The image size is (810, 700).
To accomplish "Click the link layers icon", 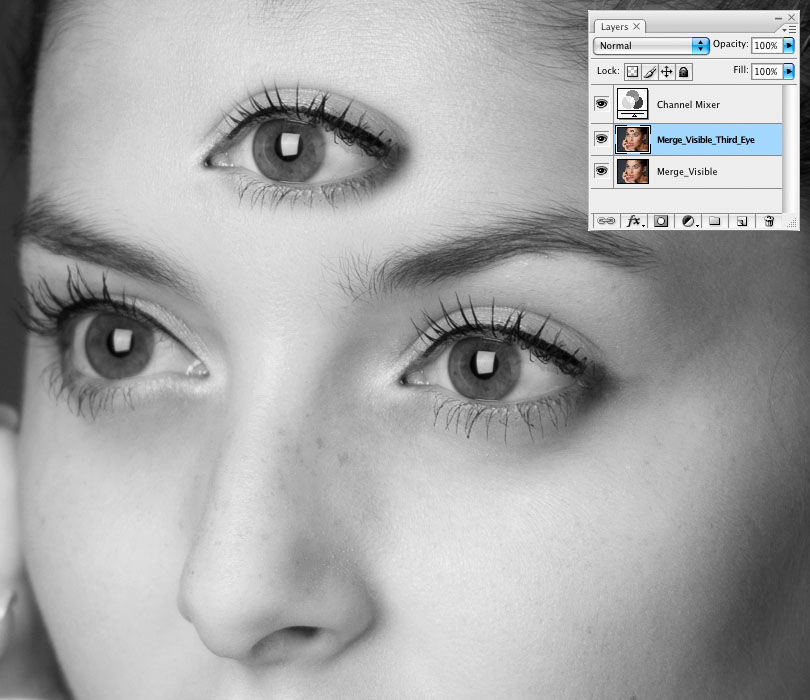I will (605, 221).
